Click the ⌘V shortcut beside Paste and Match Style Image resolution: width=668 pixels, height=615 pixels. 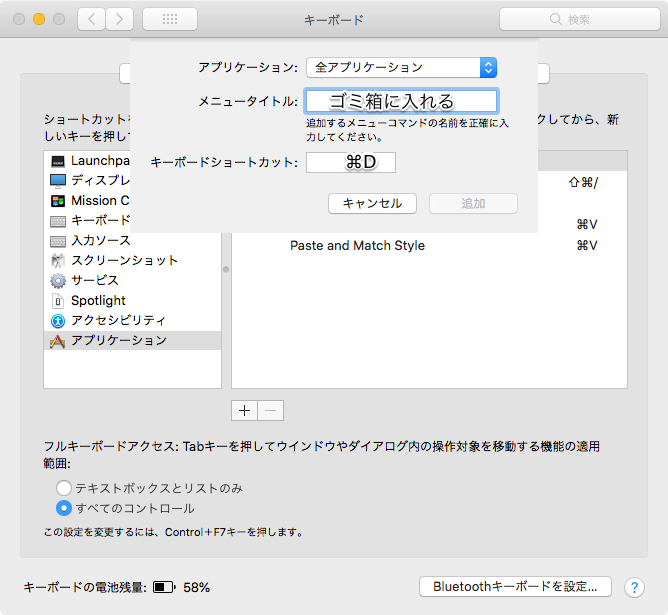click(587, 246)
